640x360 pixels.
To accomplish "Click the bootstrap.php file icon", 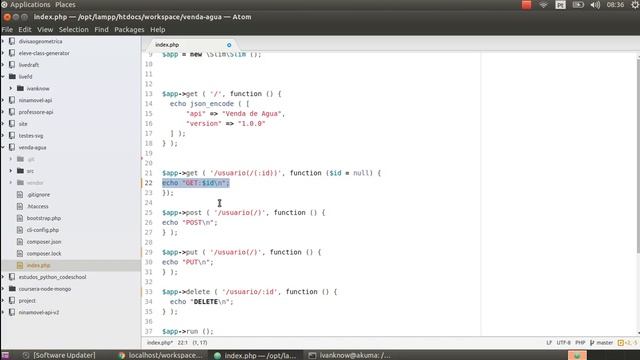I will click(x=20, y=218).
